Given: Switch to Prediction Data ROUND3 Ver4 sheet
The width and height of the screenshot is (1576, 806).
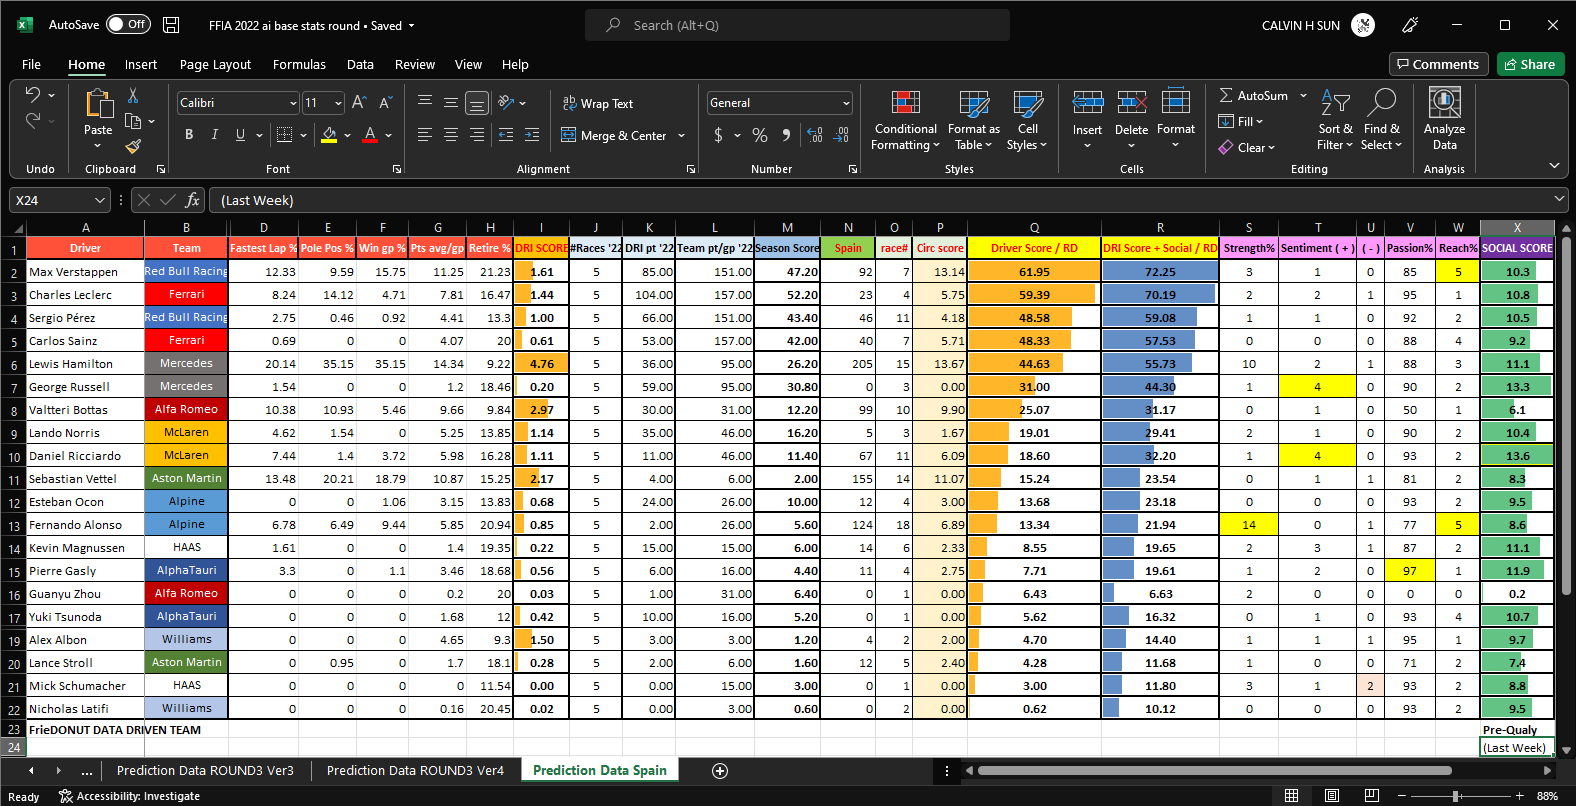Looking at the screenshot, I should click(415, 770).
